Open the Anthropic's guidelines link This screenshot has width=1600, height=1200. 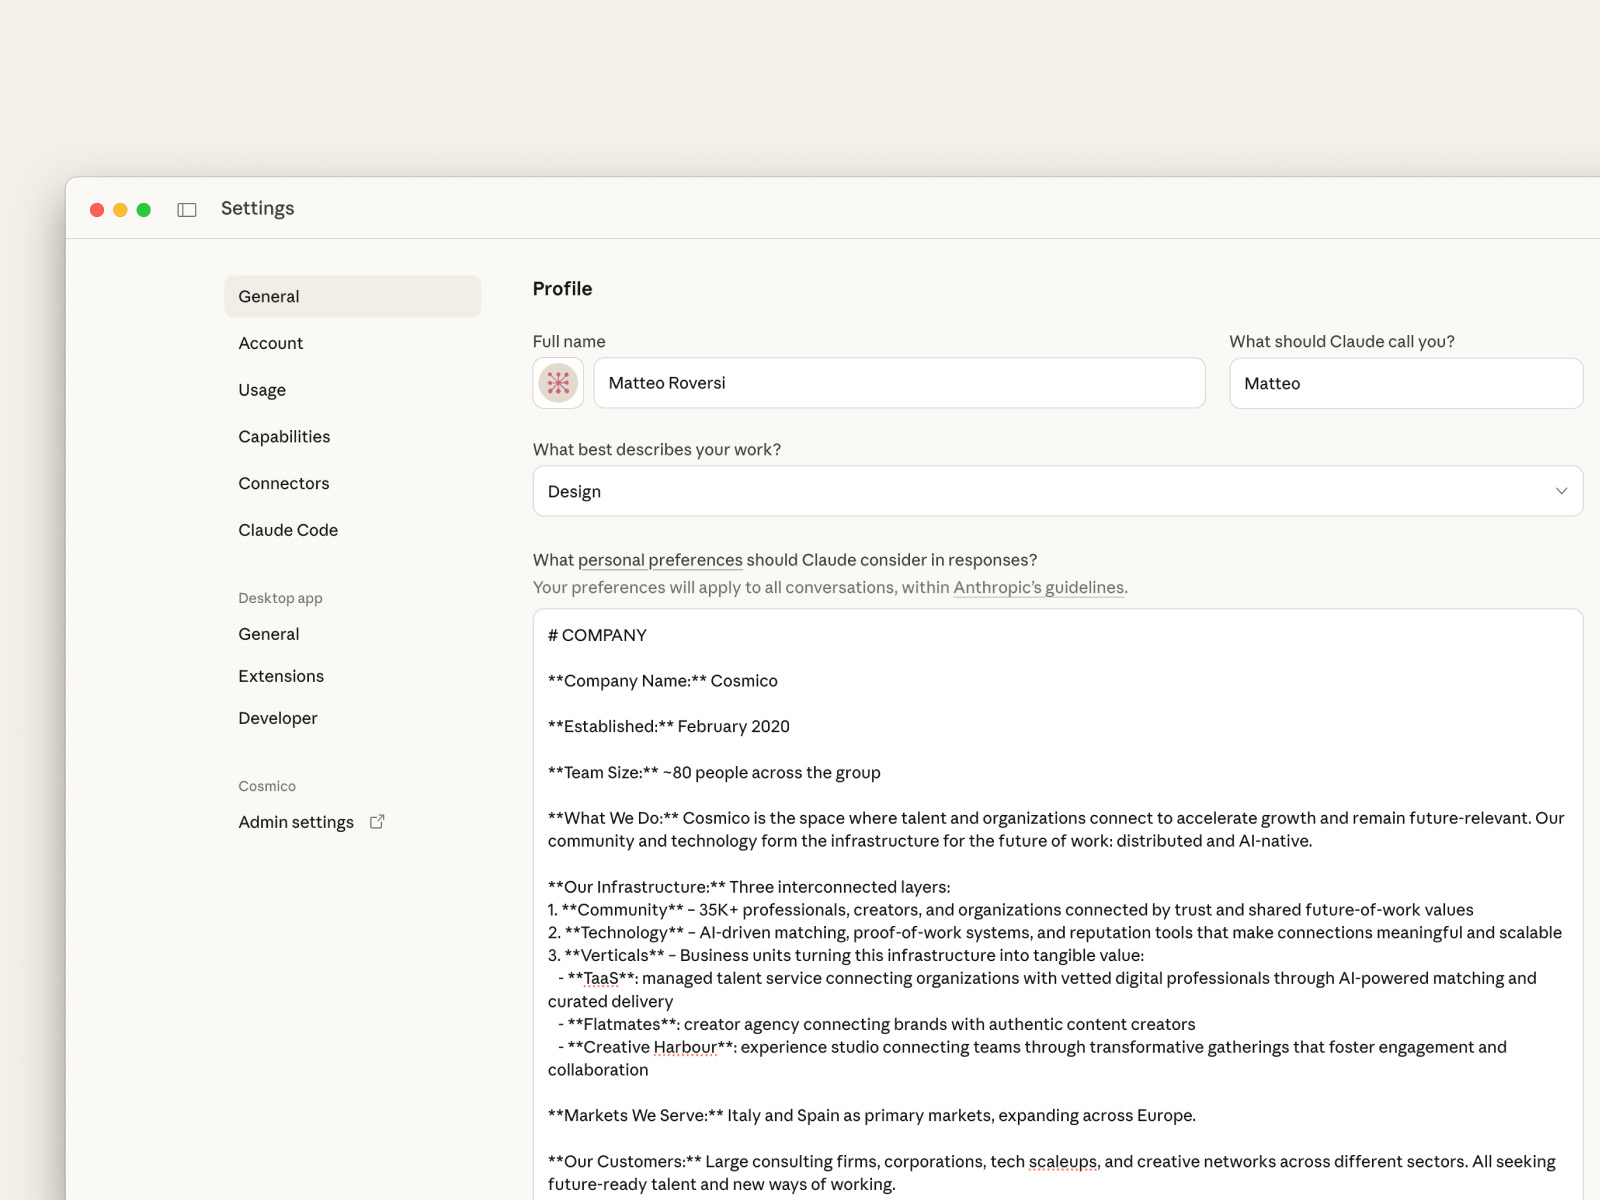click(1038, 587)
